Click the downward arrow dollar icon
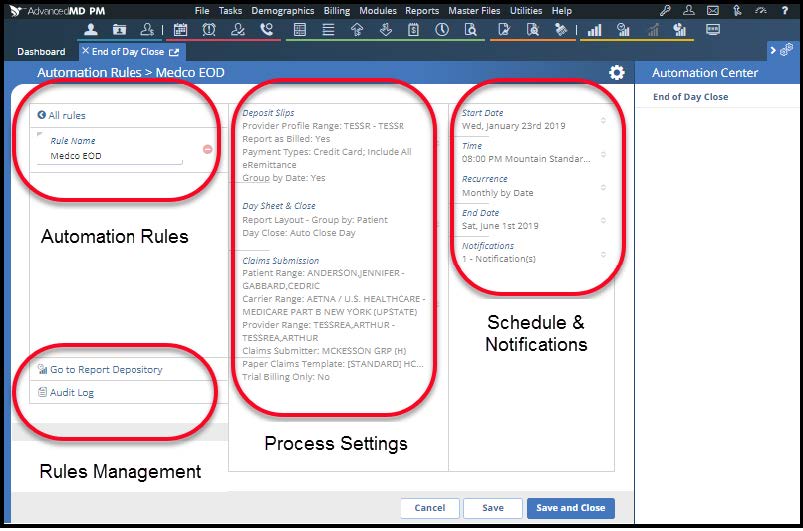The height and width of the screenshot is (531, 803). [385, 30]
